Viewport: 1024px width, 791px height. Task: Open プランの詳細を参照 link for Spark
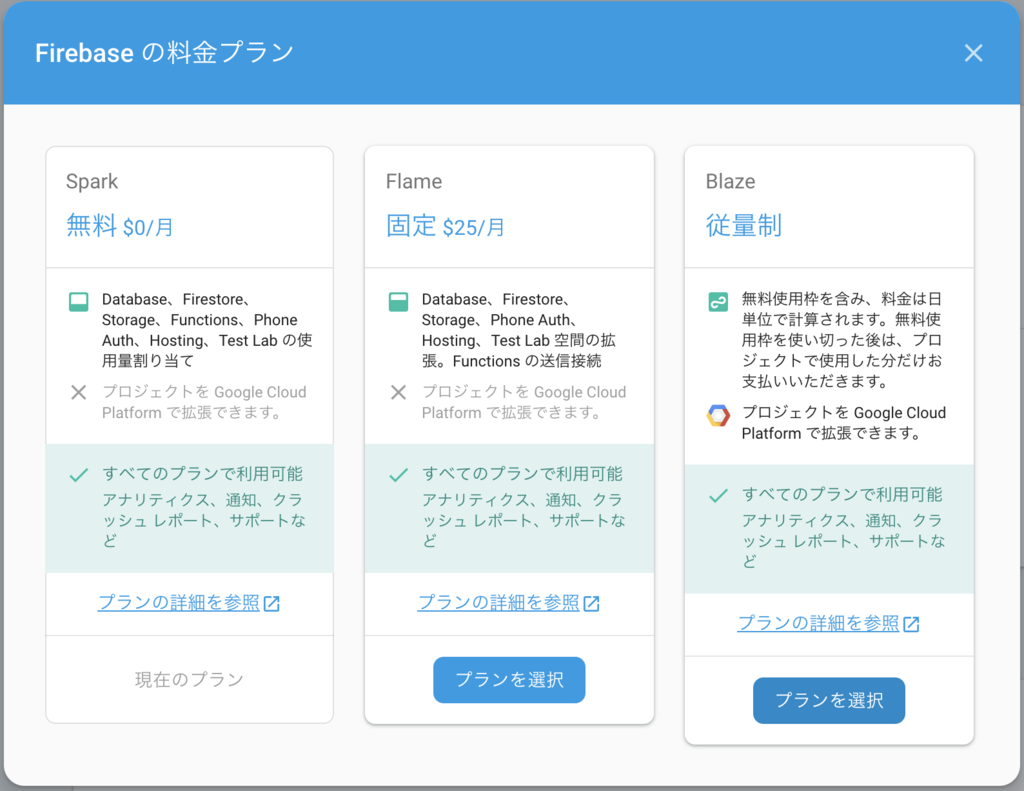click(179, 602)
